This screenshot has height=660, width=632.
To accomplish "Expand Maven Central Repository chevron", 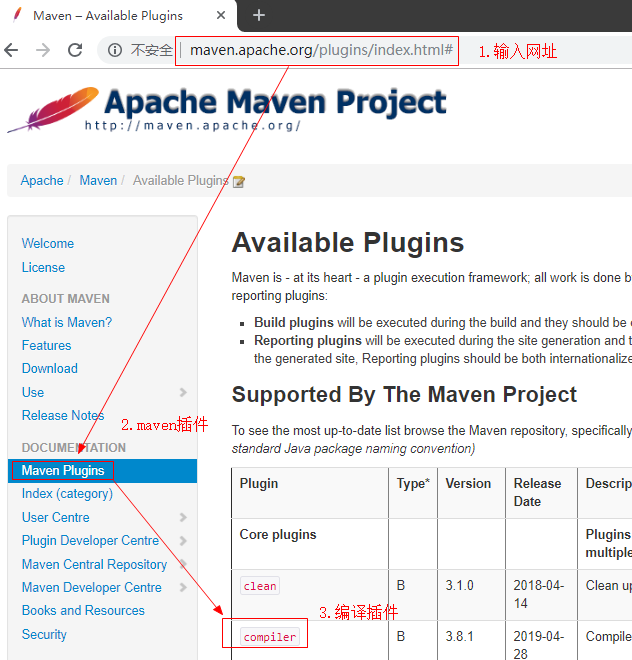I will click(x=183, y=564).
